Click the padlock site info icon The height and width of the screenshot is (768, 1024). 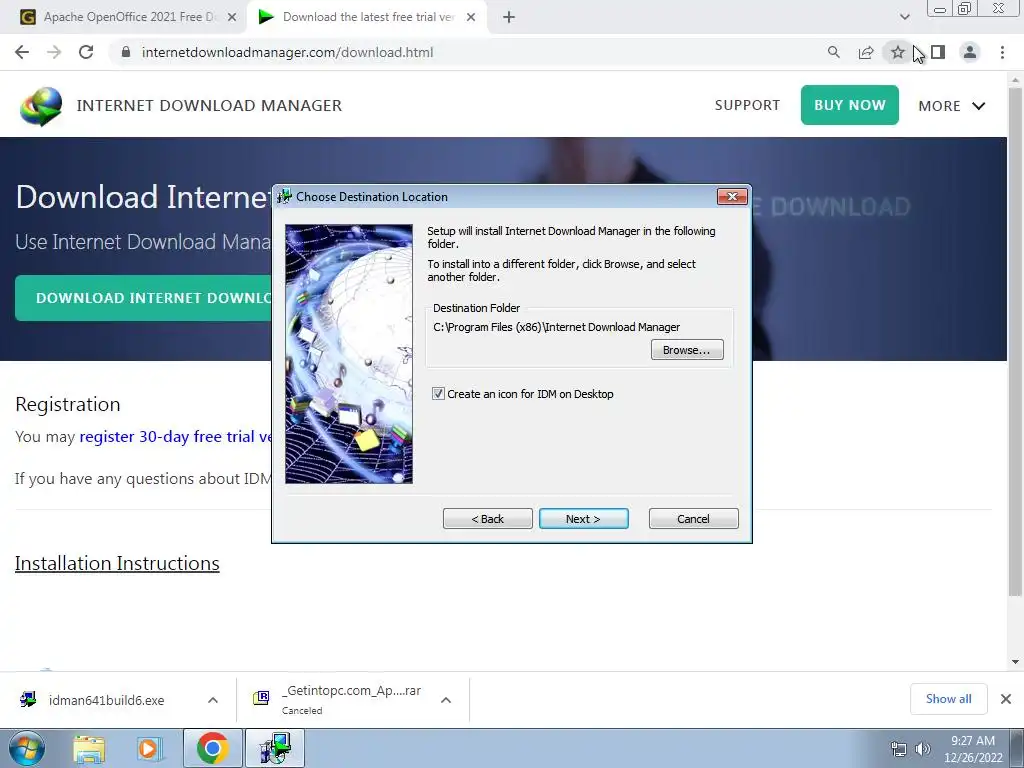(x=126, y=52)
